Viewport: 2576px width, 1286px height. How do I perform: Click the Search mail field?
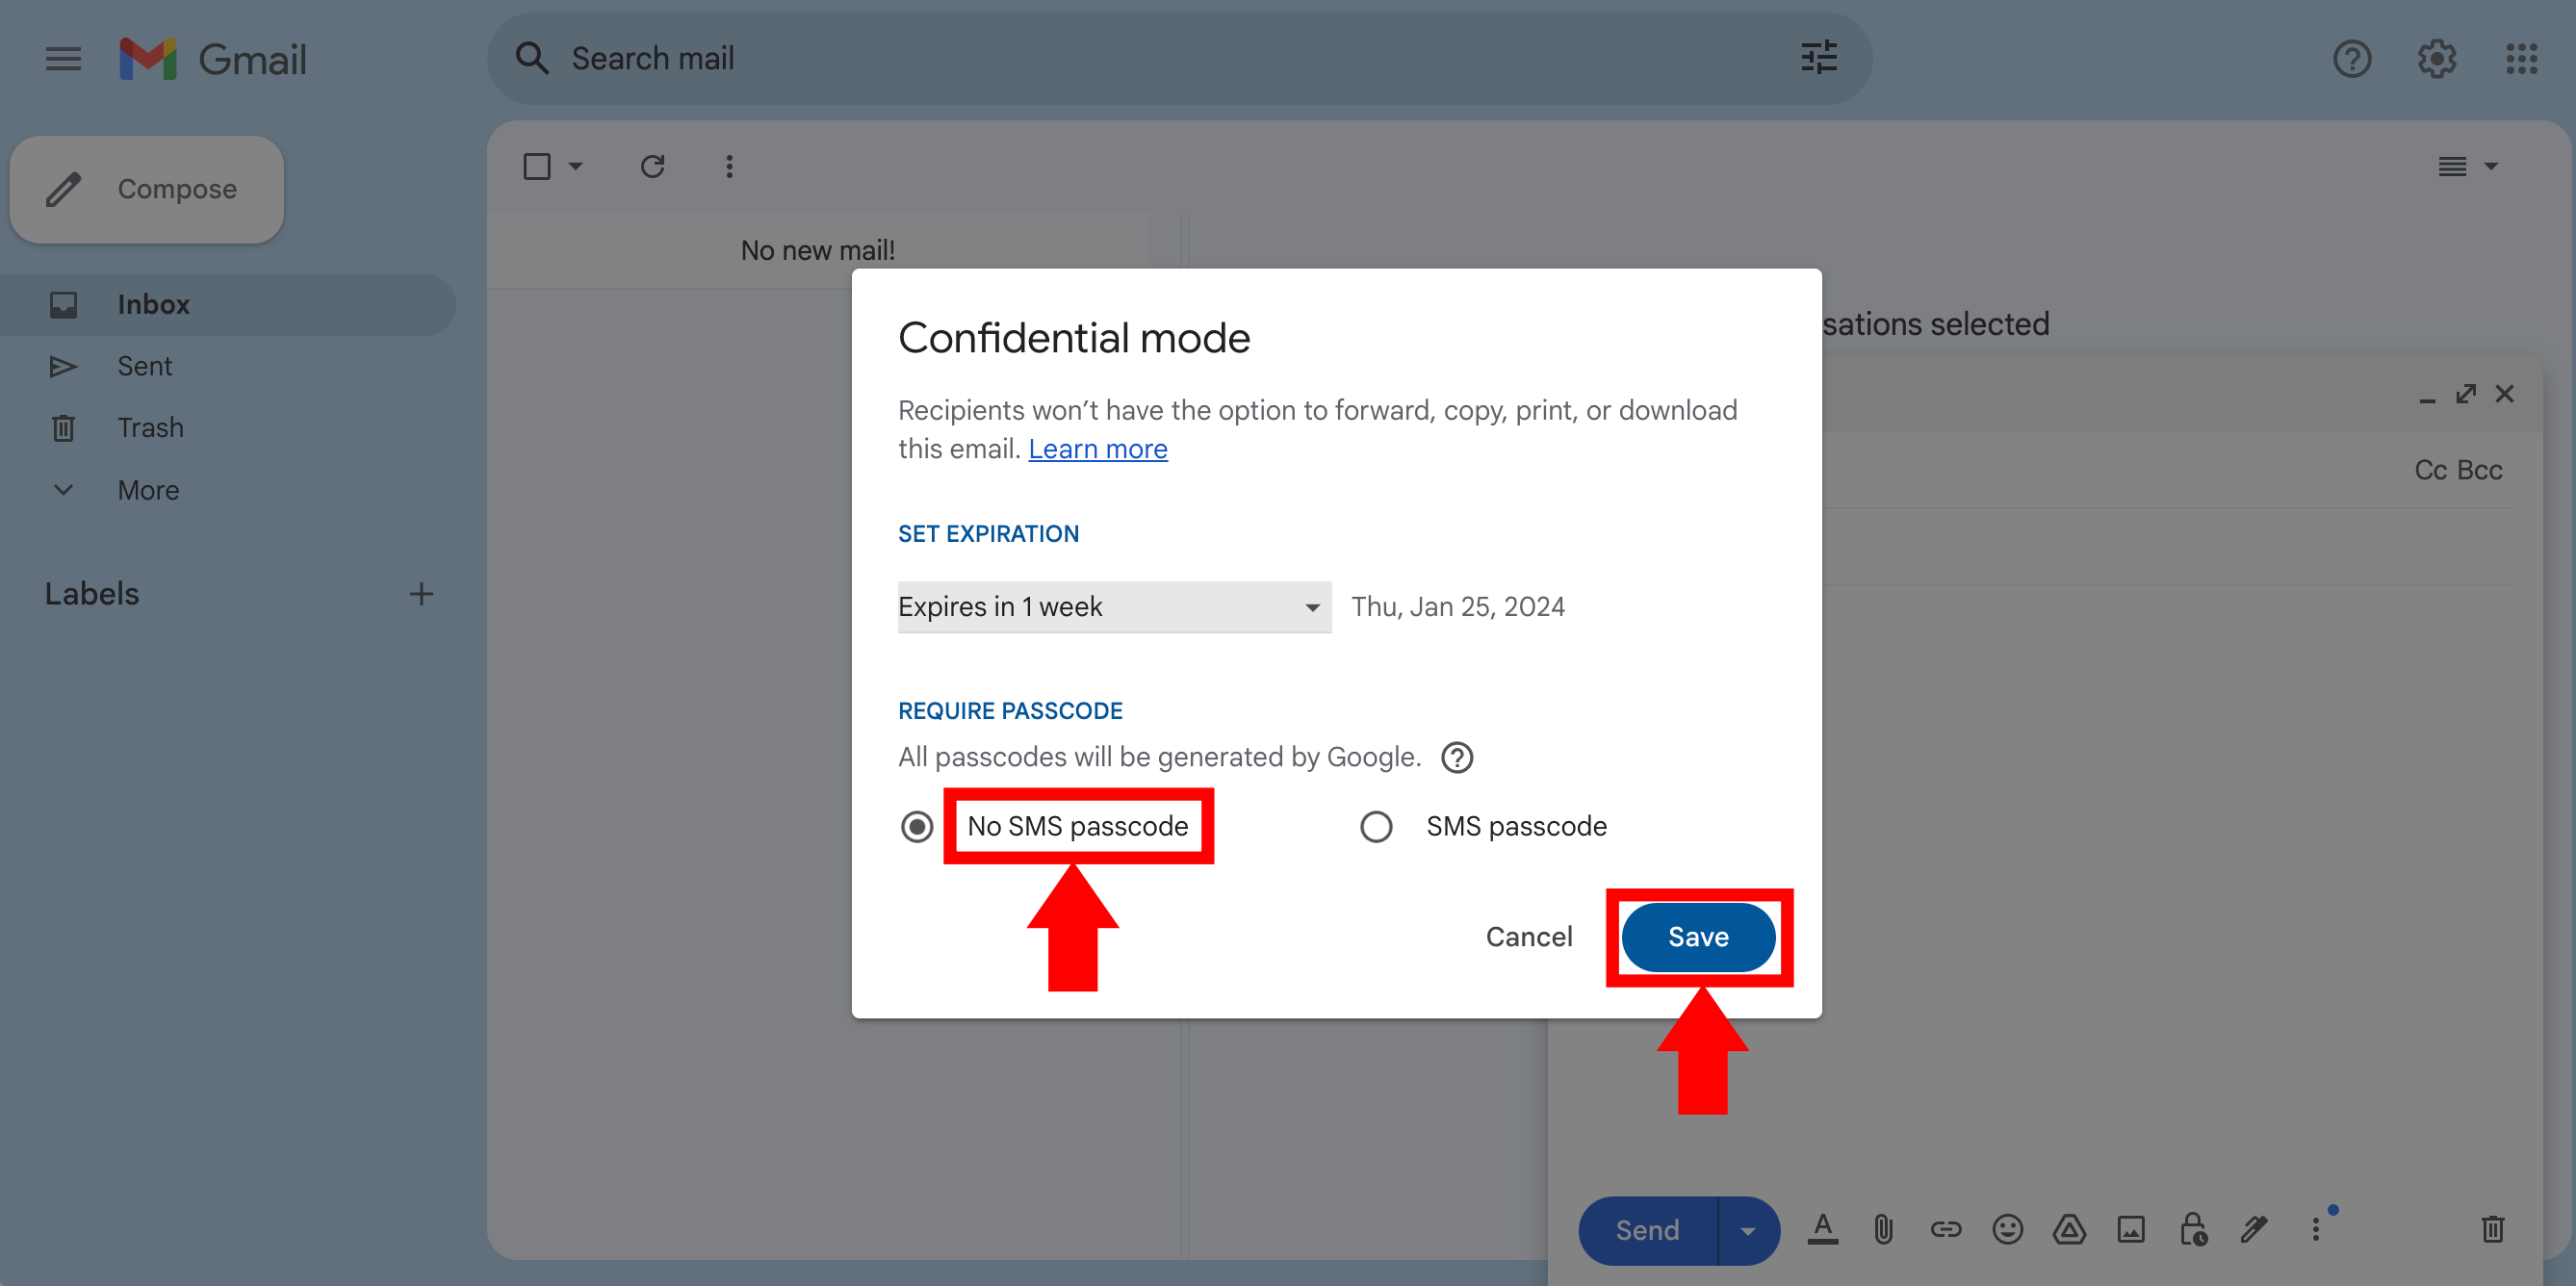(1150, 59)
